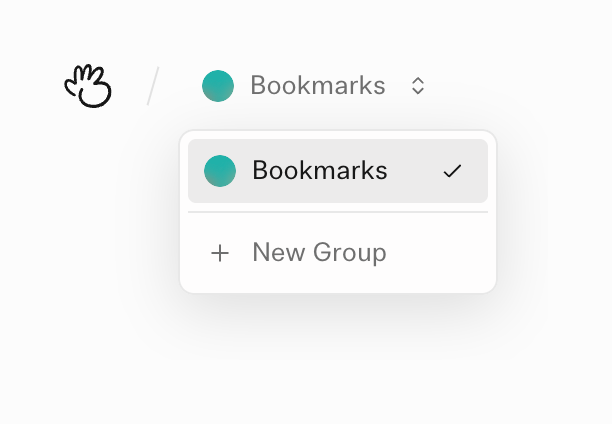Click the highlighted Bookmarks option label
The image size is (612, 424).
click(x=319, y=171)
